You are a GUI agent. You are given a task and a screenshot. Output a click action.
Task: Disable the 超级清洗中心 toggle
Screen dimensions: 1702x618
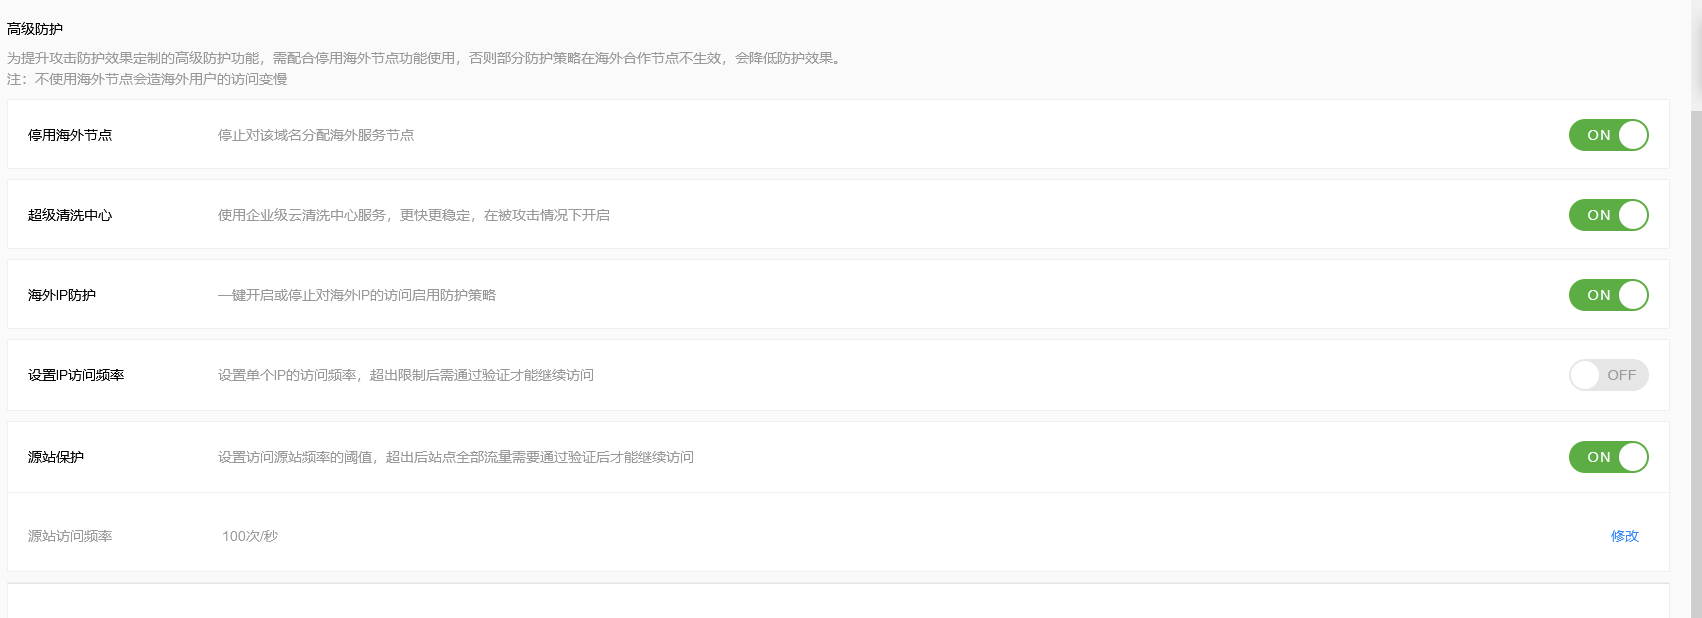click(1608, 215)
